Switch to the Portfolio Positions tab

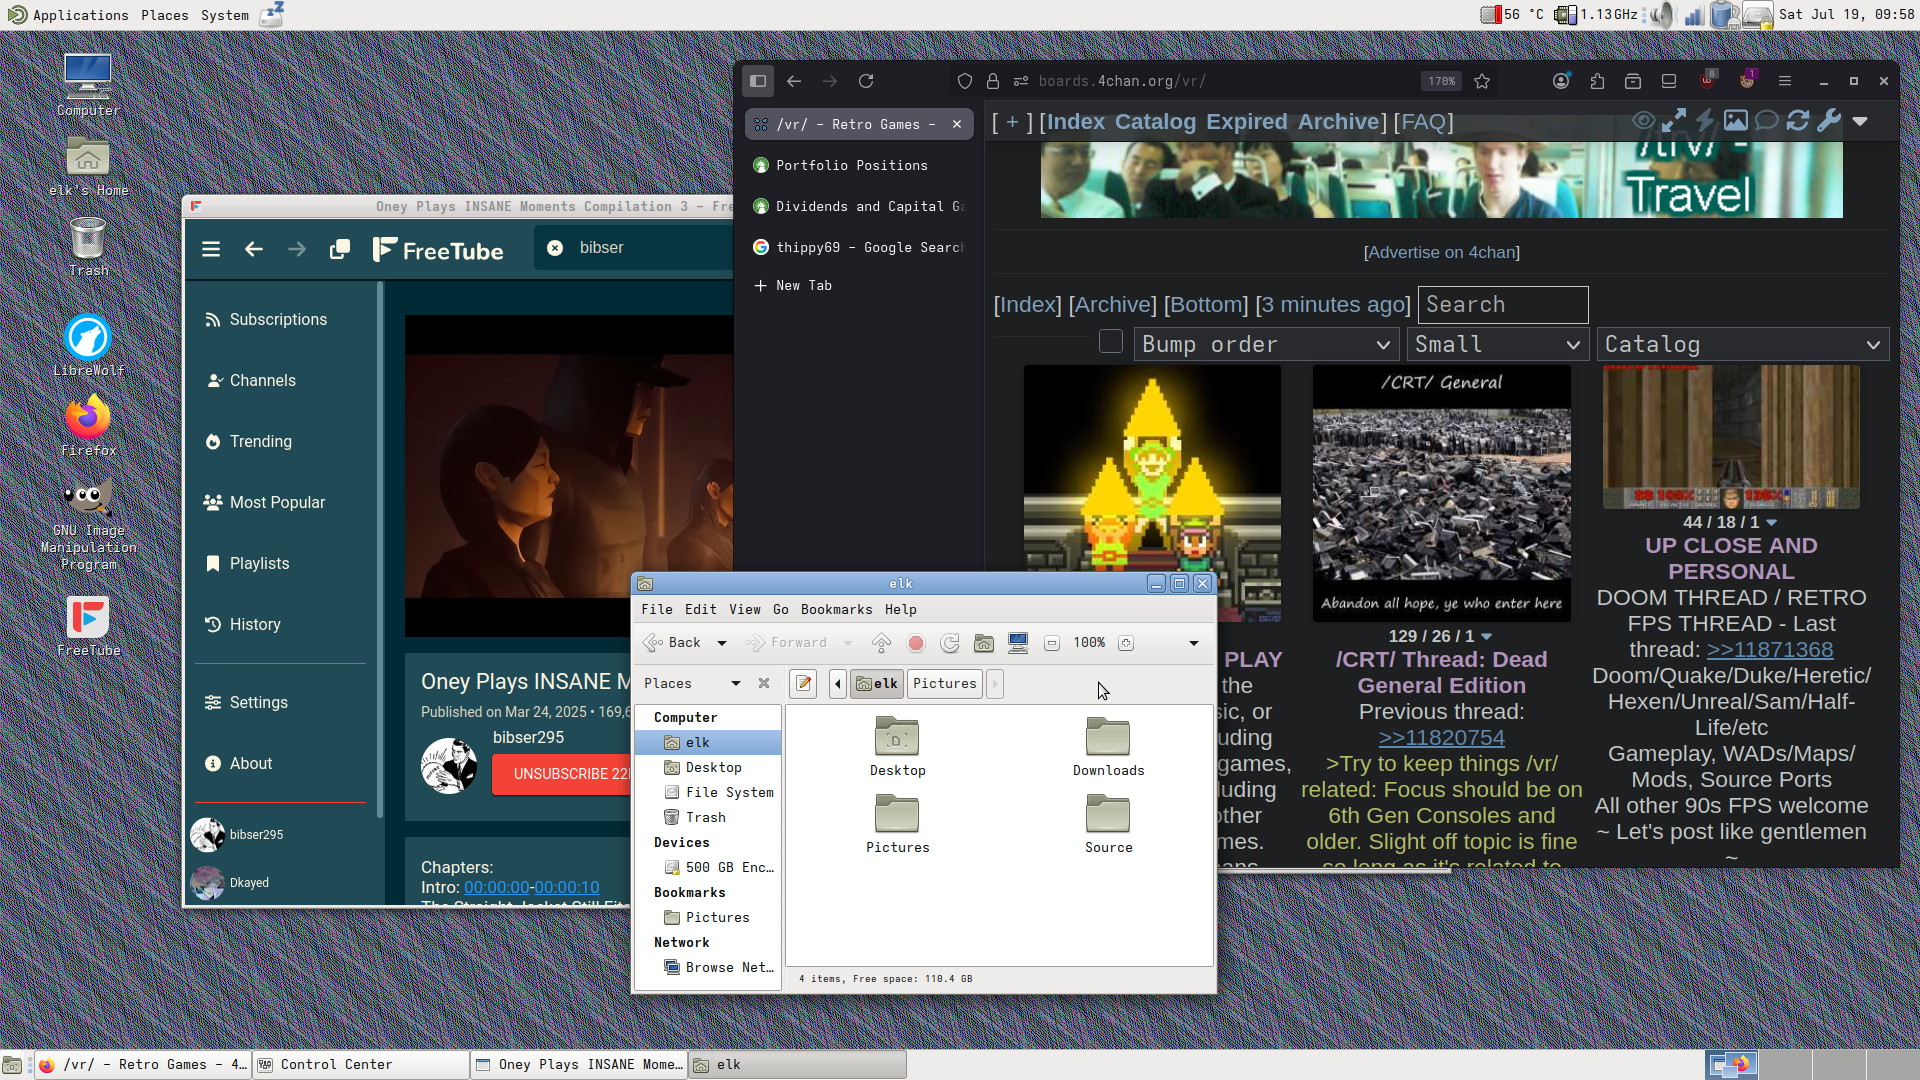pyautogui.click(x=851, y=166)
